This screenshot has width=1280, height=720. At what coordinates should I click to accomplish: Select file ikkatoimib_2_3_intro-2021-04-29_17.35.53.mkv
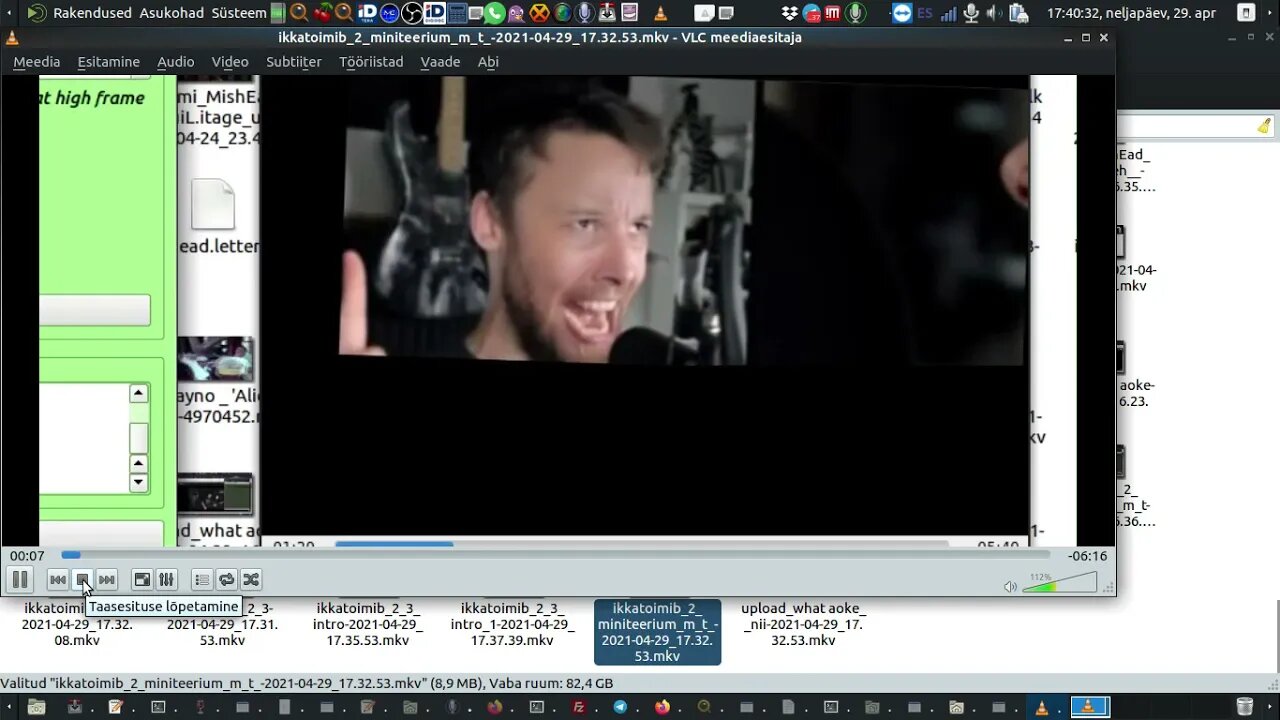pyautogui.click(x=367, y=624)
